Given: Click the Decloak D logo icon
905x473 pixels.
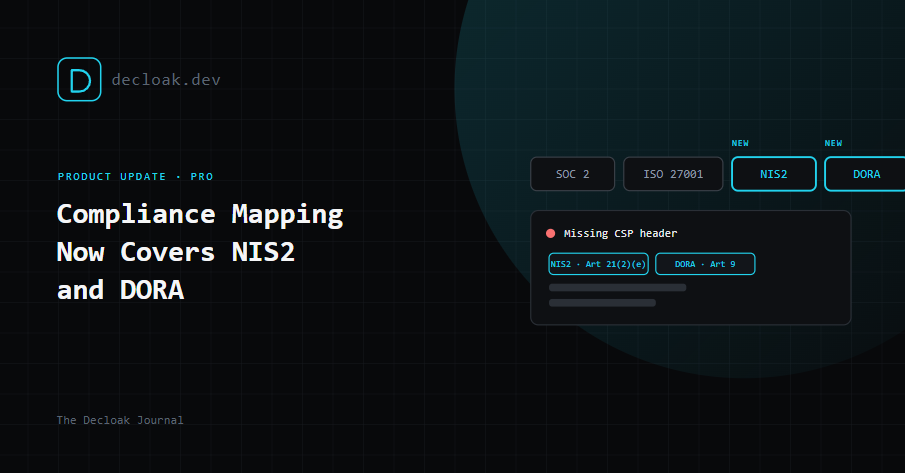Looking at the screenshot, I should tap(79, 80).
